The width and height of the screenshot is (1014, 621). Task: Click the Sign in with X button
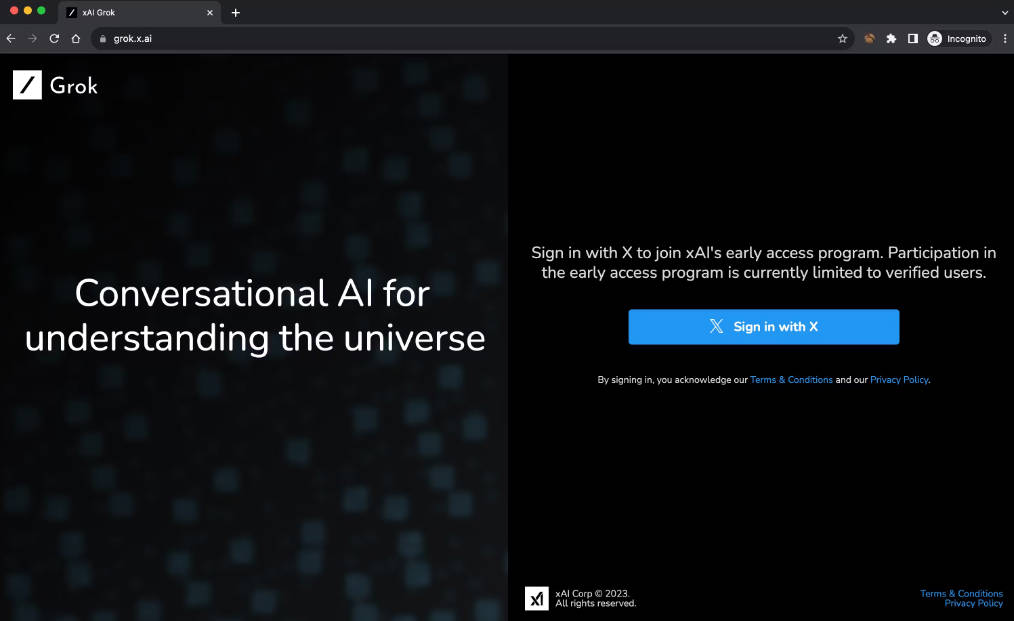763,326
